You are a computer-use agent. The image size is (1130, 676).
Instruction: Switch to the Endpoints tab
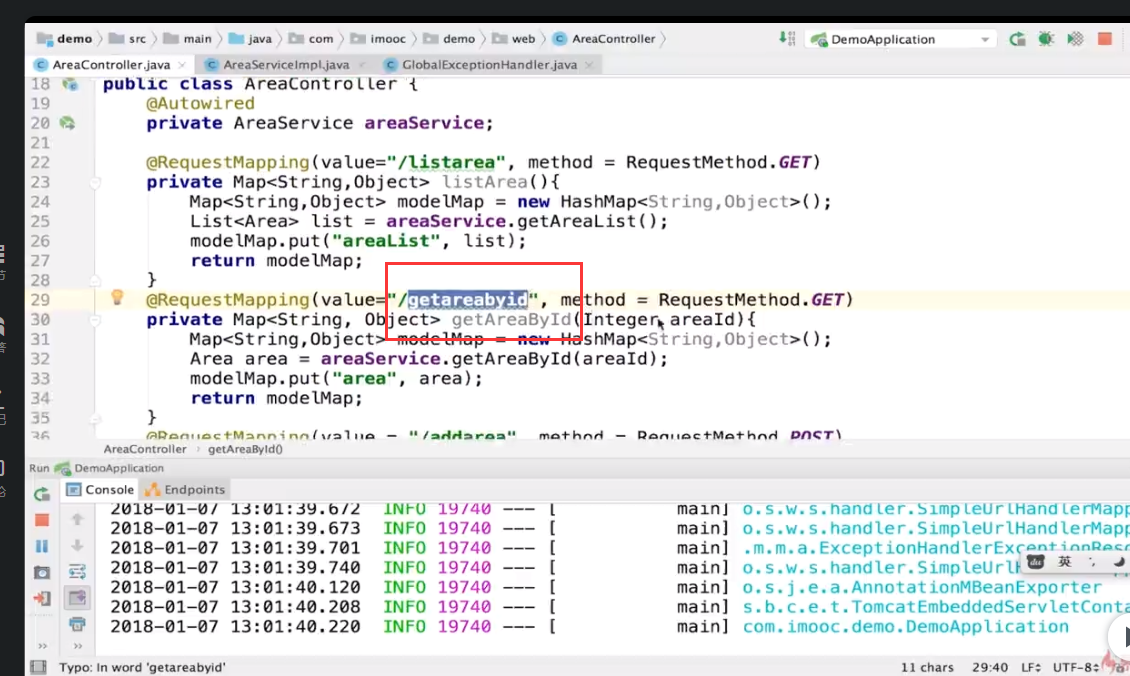coord(185,489)
